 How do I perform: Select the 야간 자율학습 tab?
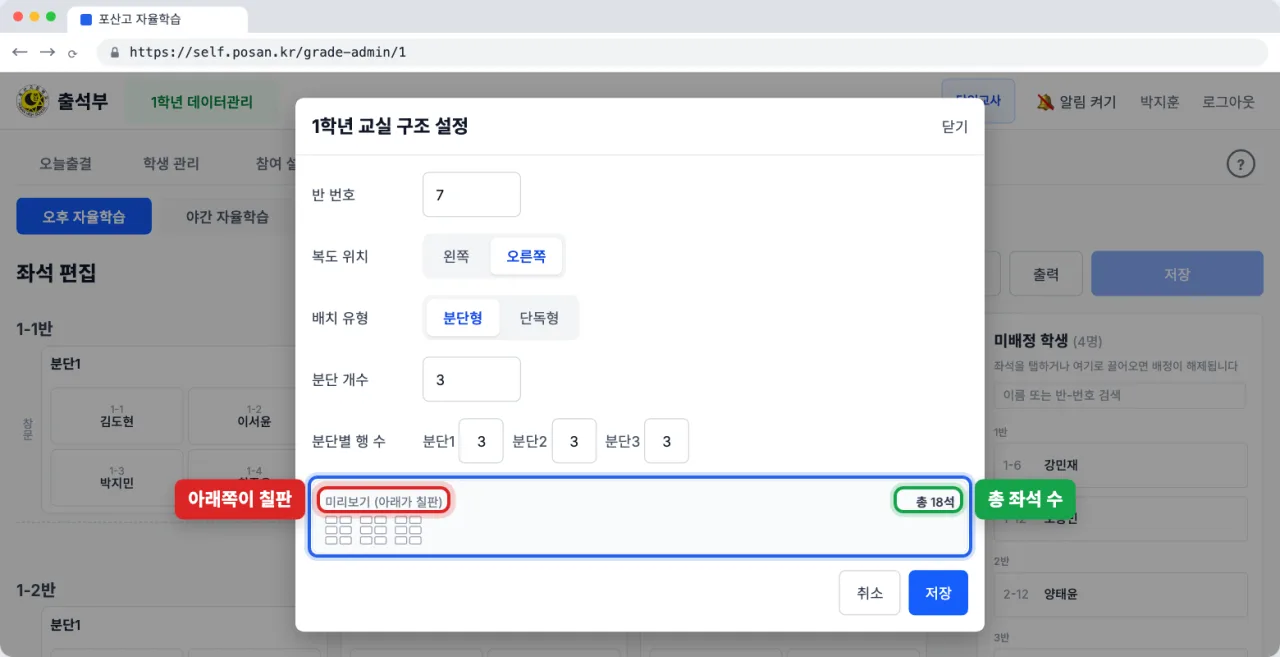click(227, 216)
